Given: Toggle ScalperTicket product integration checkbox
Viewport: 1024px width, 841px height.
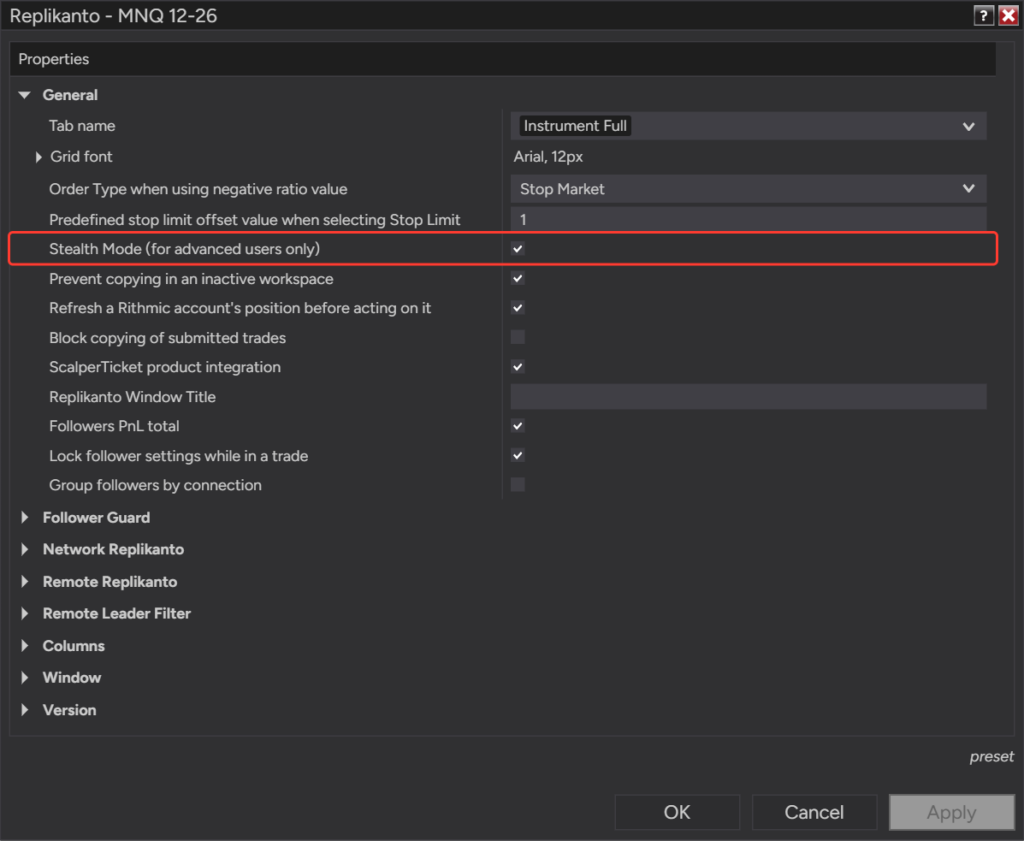Looking at the screenshot, I should tap(518, 367).
